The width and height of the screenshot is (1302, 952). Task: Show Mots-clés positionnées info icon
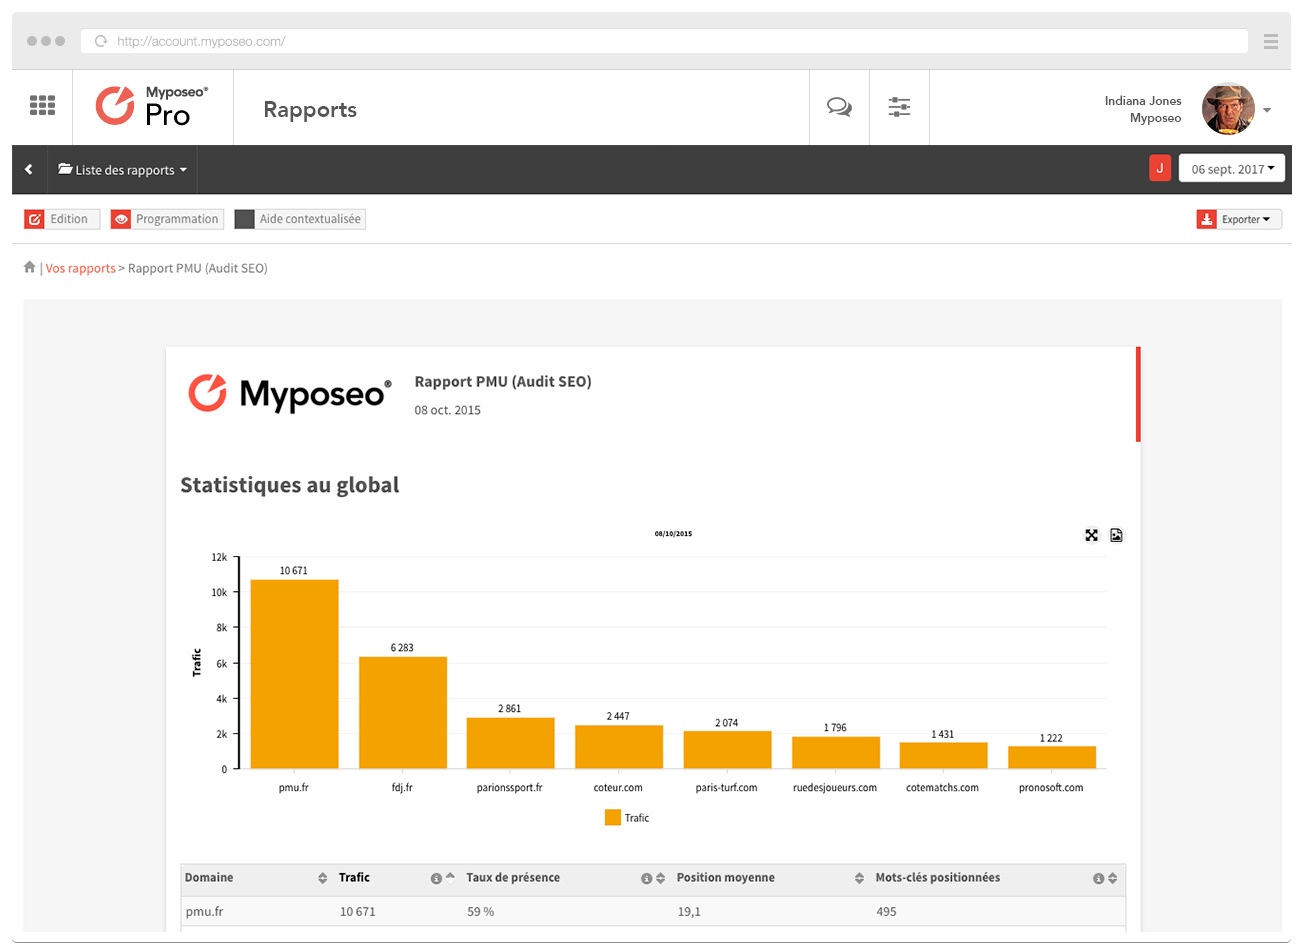[1098, 878]
